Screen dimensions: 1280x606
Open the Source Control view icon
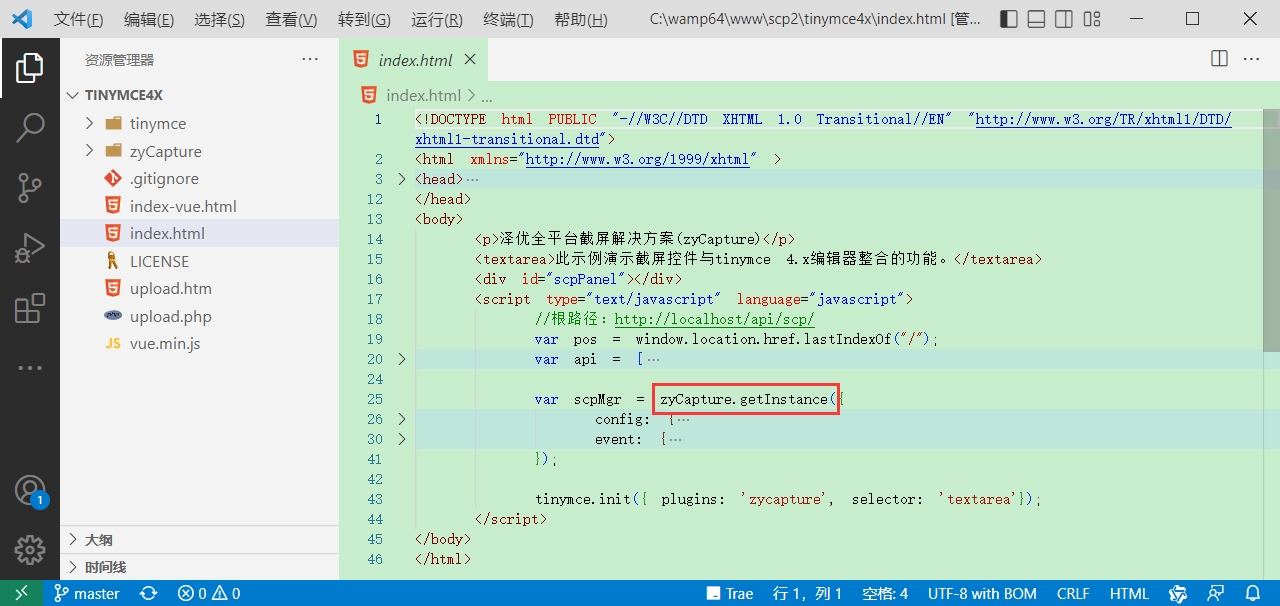pyautogui.click(x=30, y=187)
